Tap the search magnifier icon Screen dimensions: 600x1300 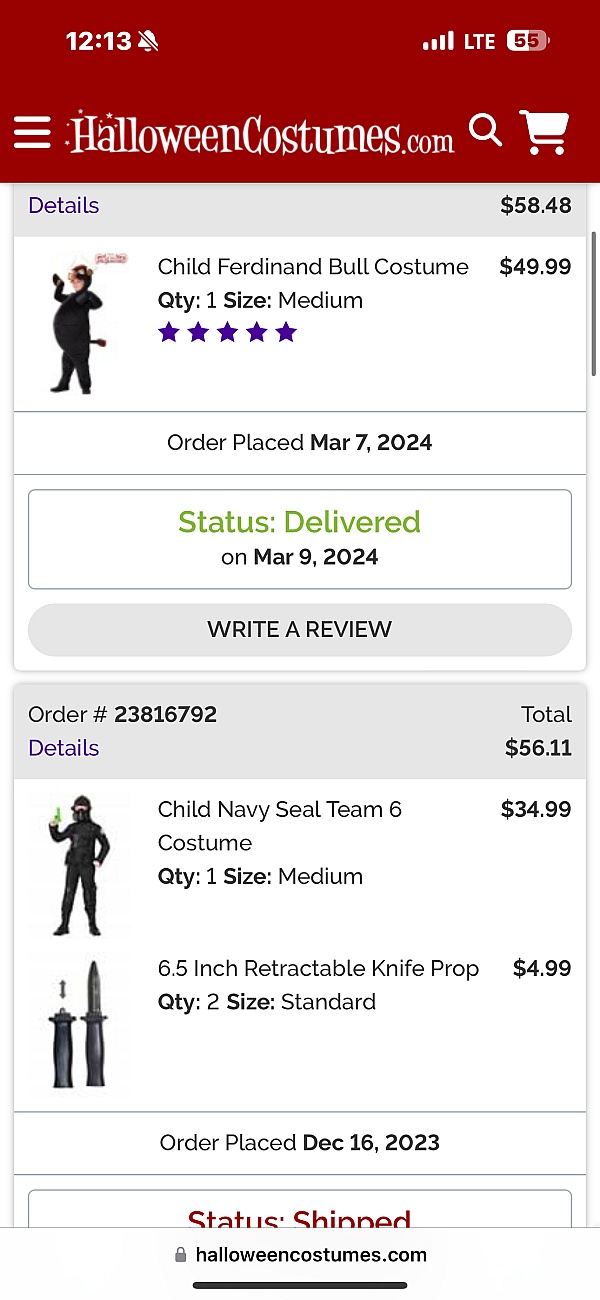485,130
